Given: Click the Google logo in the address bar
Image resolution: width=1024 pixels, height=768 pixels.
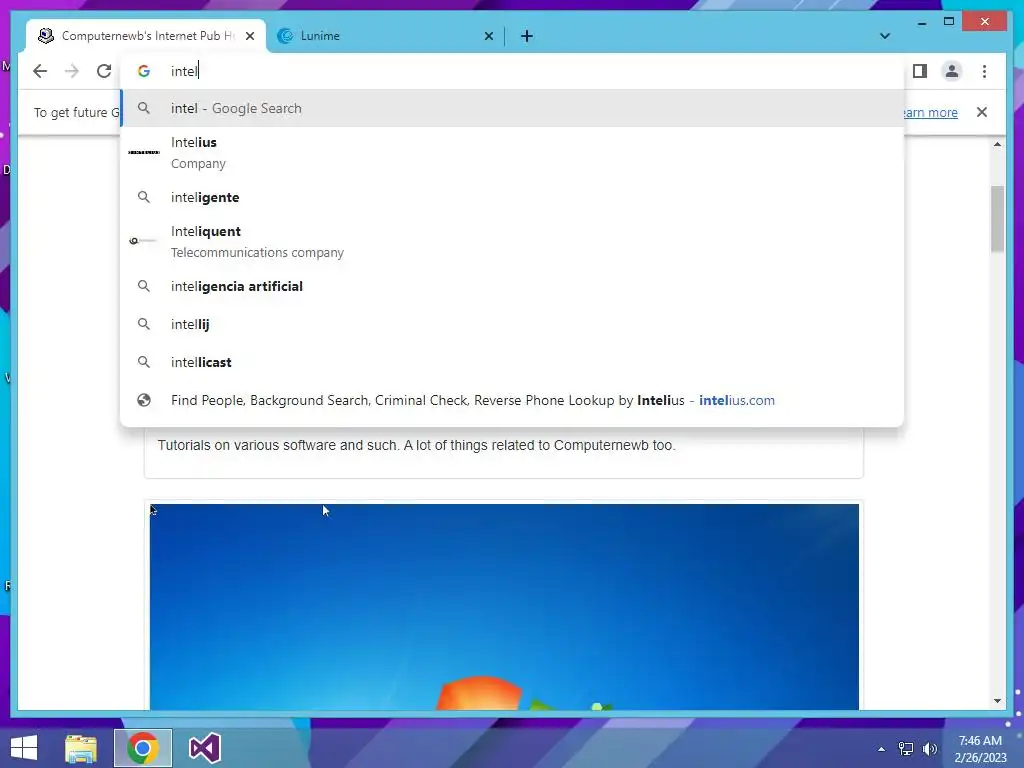Looking at the screenshot, I should click(144, 71).
